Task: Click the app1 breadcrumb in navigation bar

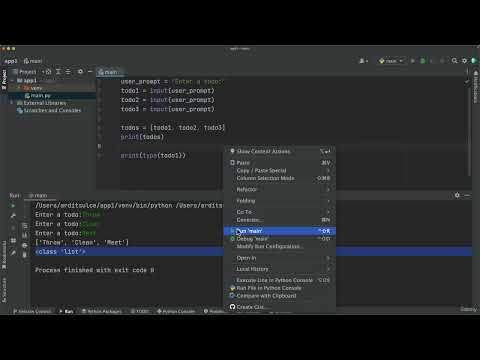Action: (11, 61)
